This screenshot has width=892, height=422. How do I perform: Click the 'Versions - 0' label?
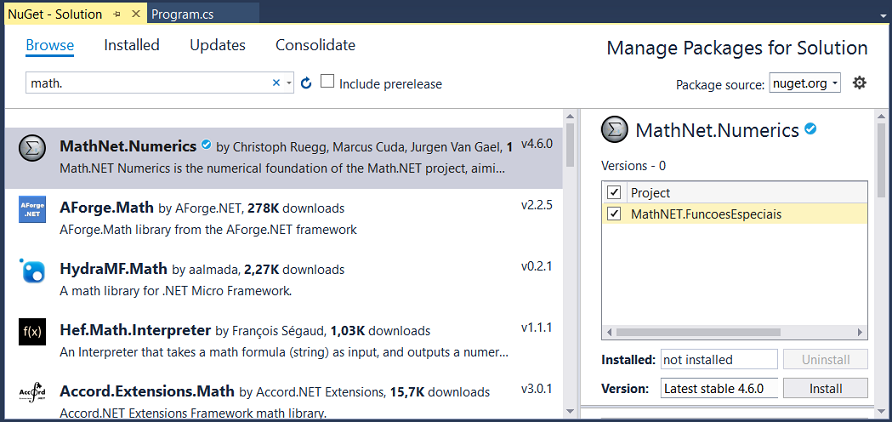(x=633, y=166)
